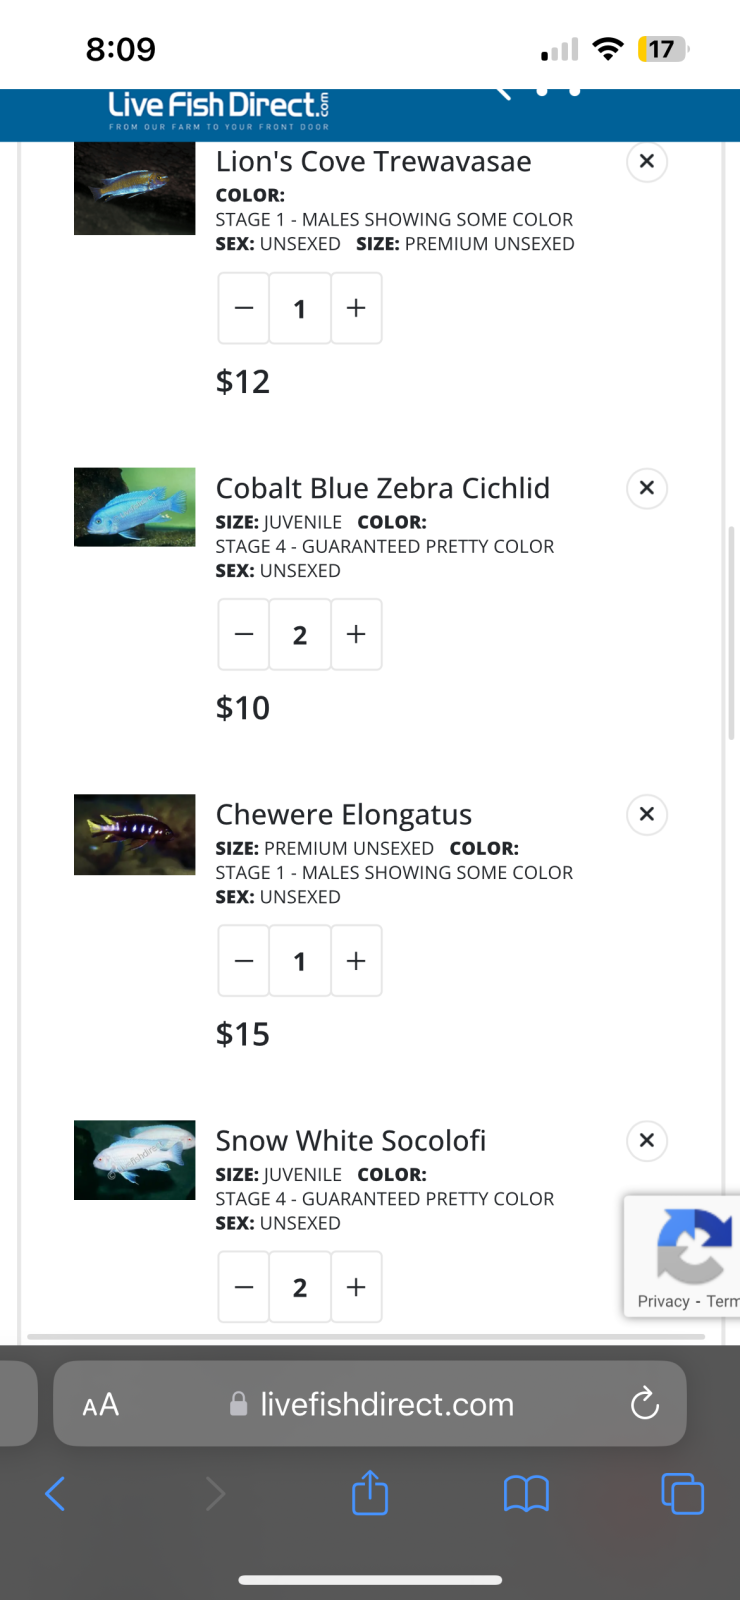Reload the page in address bar
The image size is (740, 1600).
(645, 1404)
